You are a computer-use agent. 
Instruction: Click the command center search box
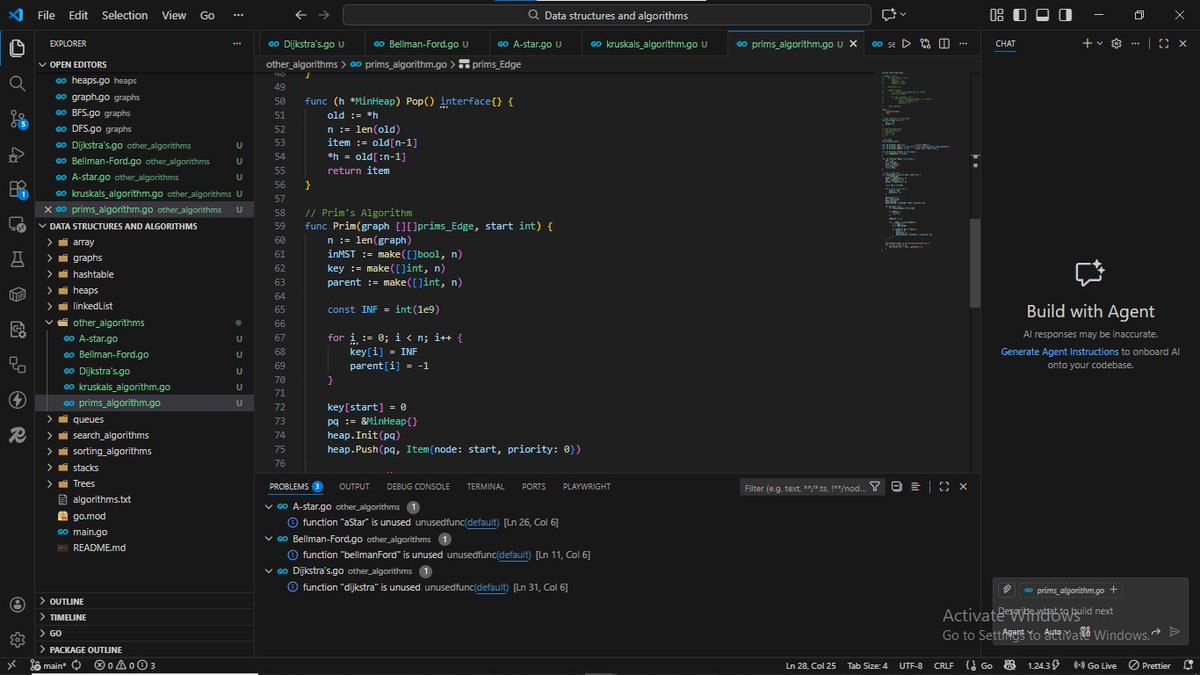click(x=606, y=15)
